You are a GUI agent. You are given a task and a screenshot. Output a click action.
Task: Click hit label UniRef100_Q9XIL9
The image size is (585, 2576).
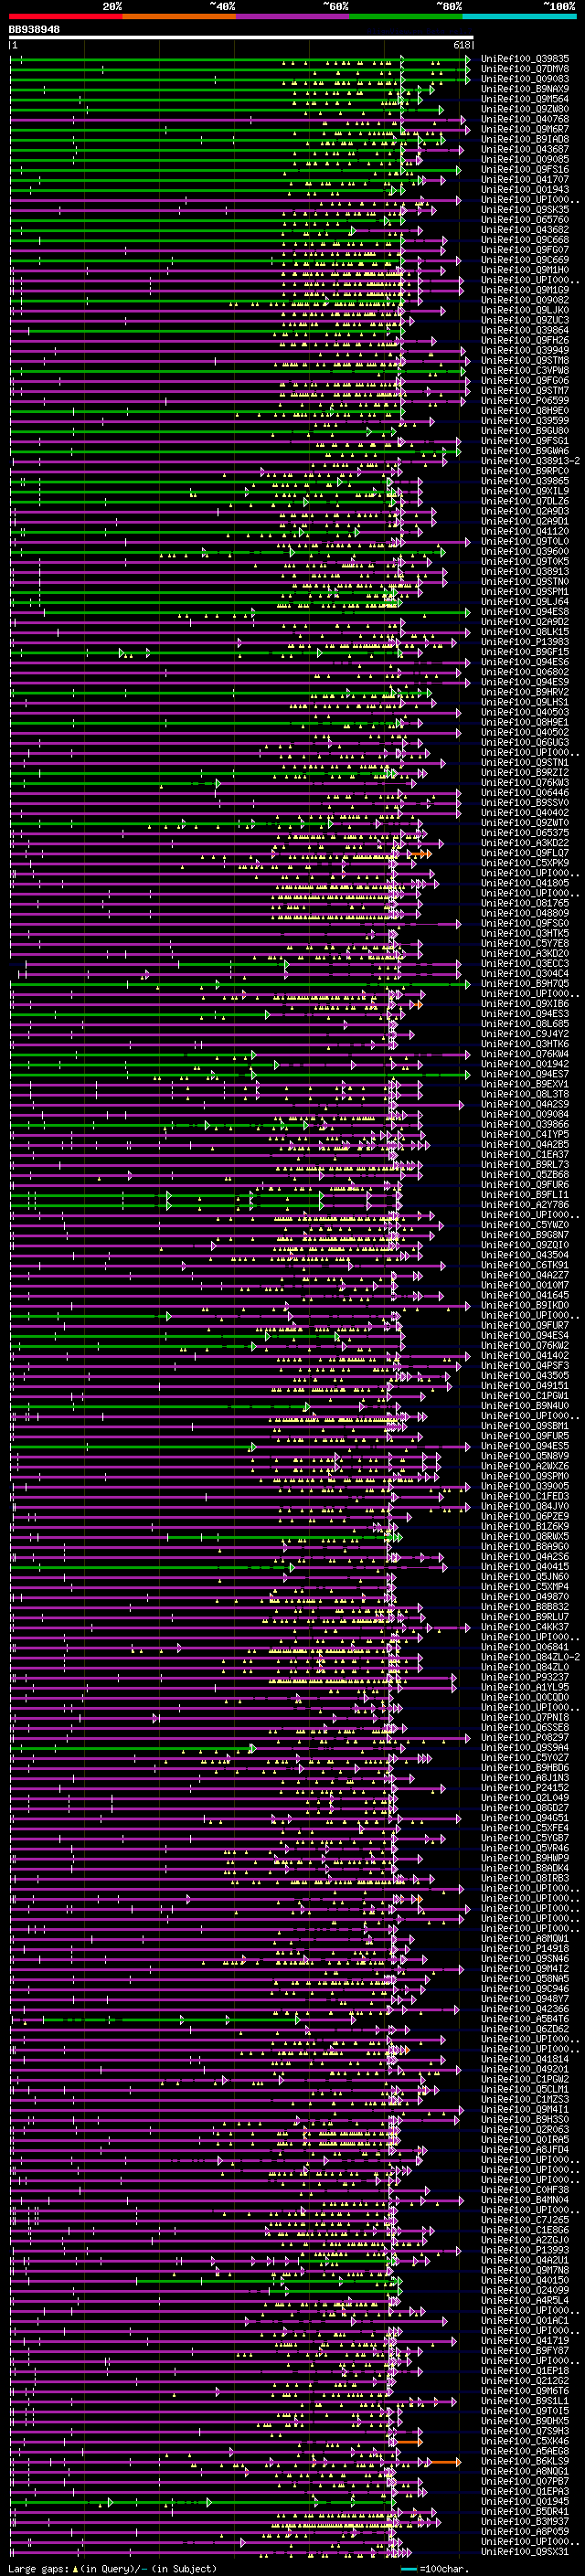point(525,491)
